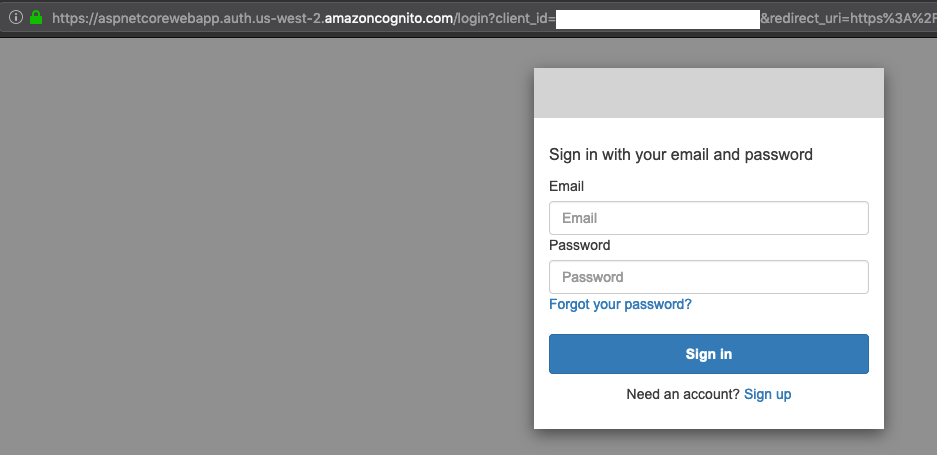Click the gray logo banner atop login card
937x455 pixels.
pos(709,93)
